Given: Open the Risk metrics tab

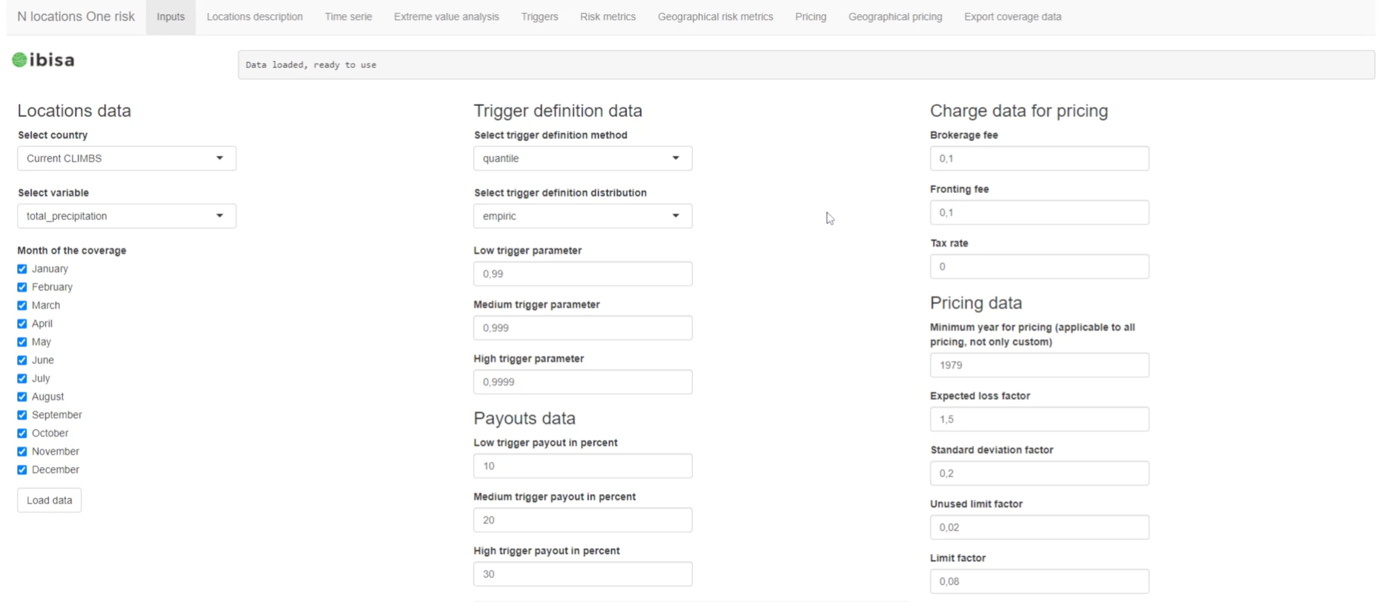Looking at the screenshot, I should tap(608, 17).
